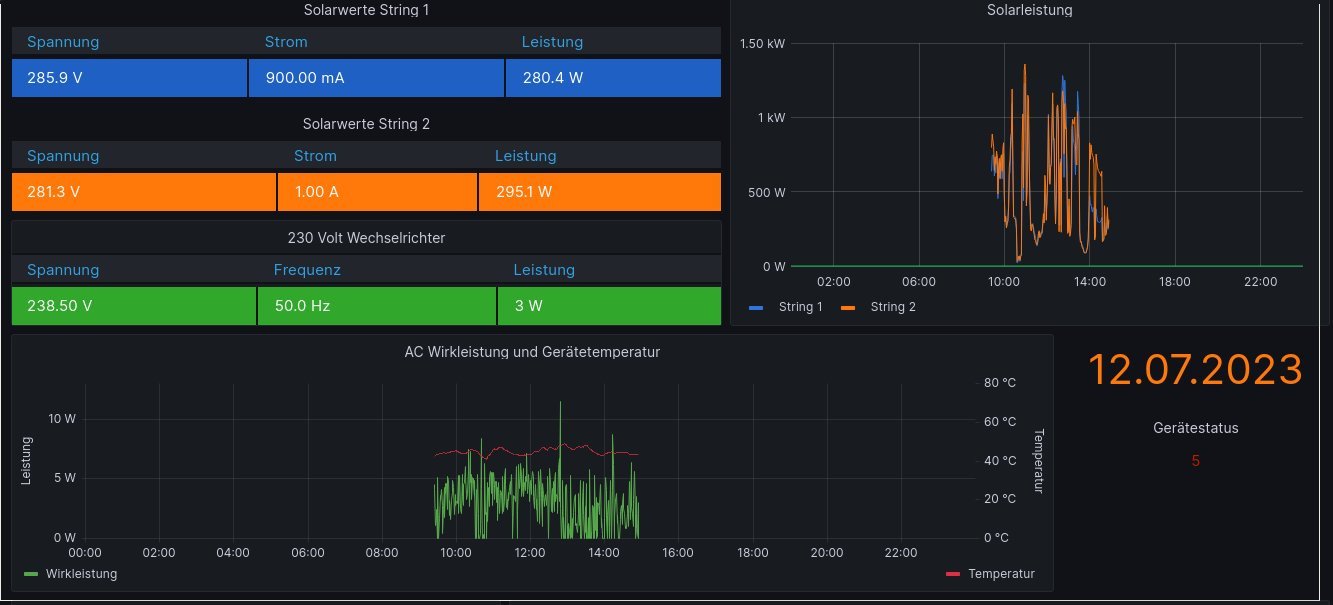The height and width of the screenshot is (605, 1333).
Task: Click the green Wirkleistung legend color swatch
Action: click(x=31, y=574)
